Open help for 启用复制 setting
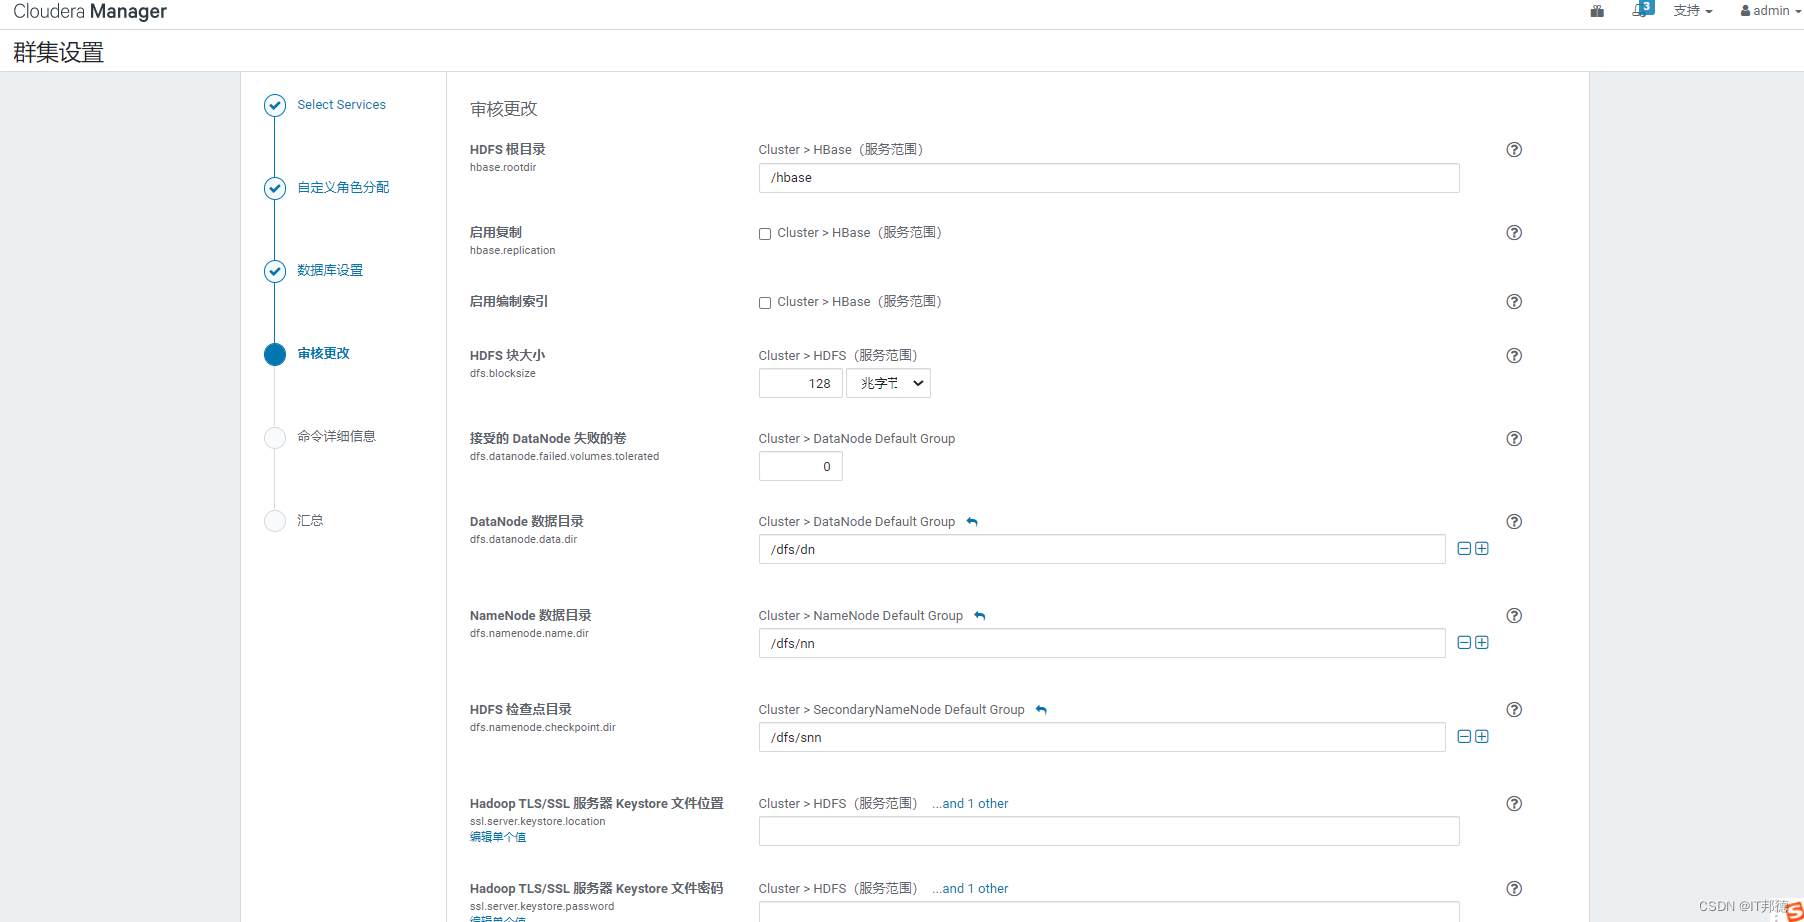Screen dimensions: 1804x922 click(1514, 233)
